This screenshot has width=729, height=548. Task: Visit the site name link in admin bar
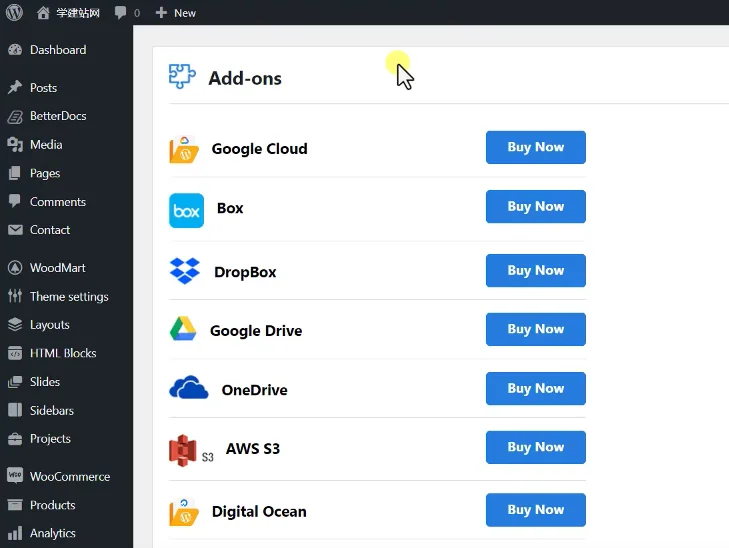(78, 13)
